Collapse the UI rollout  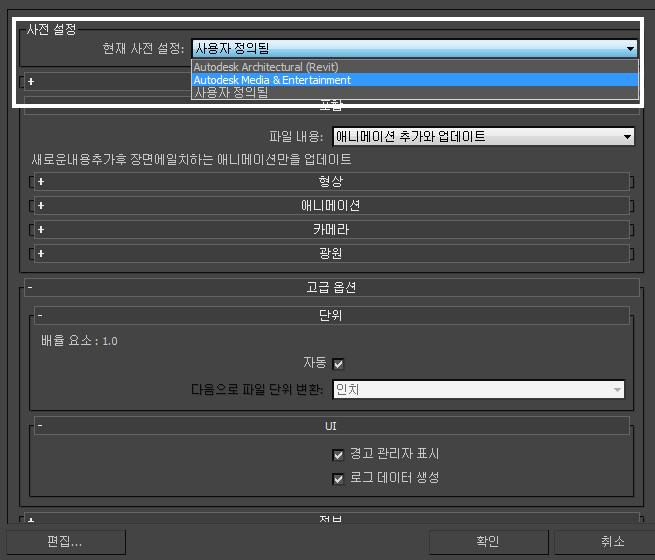point(332,426)
